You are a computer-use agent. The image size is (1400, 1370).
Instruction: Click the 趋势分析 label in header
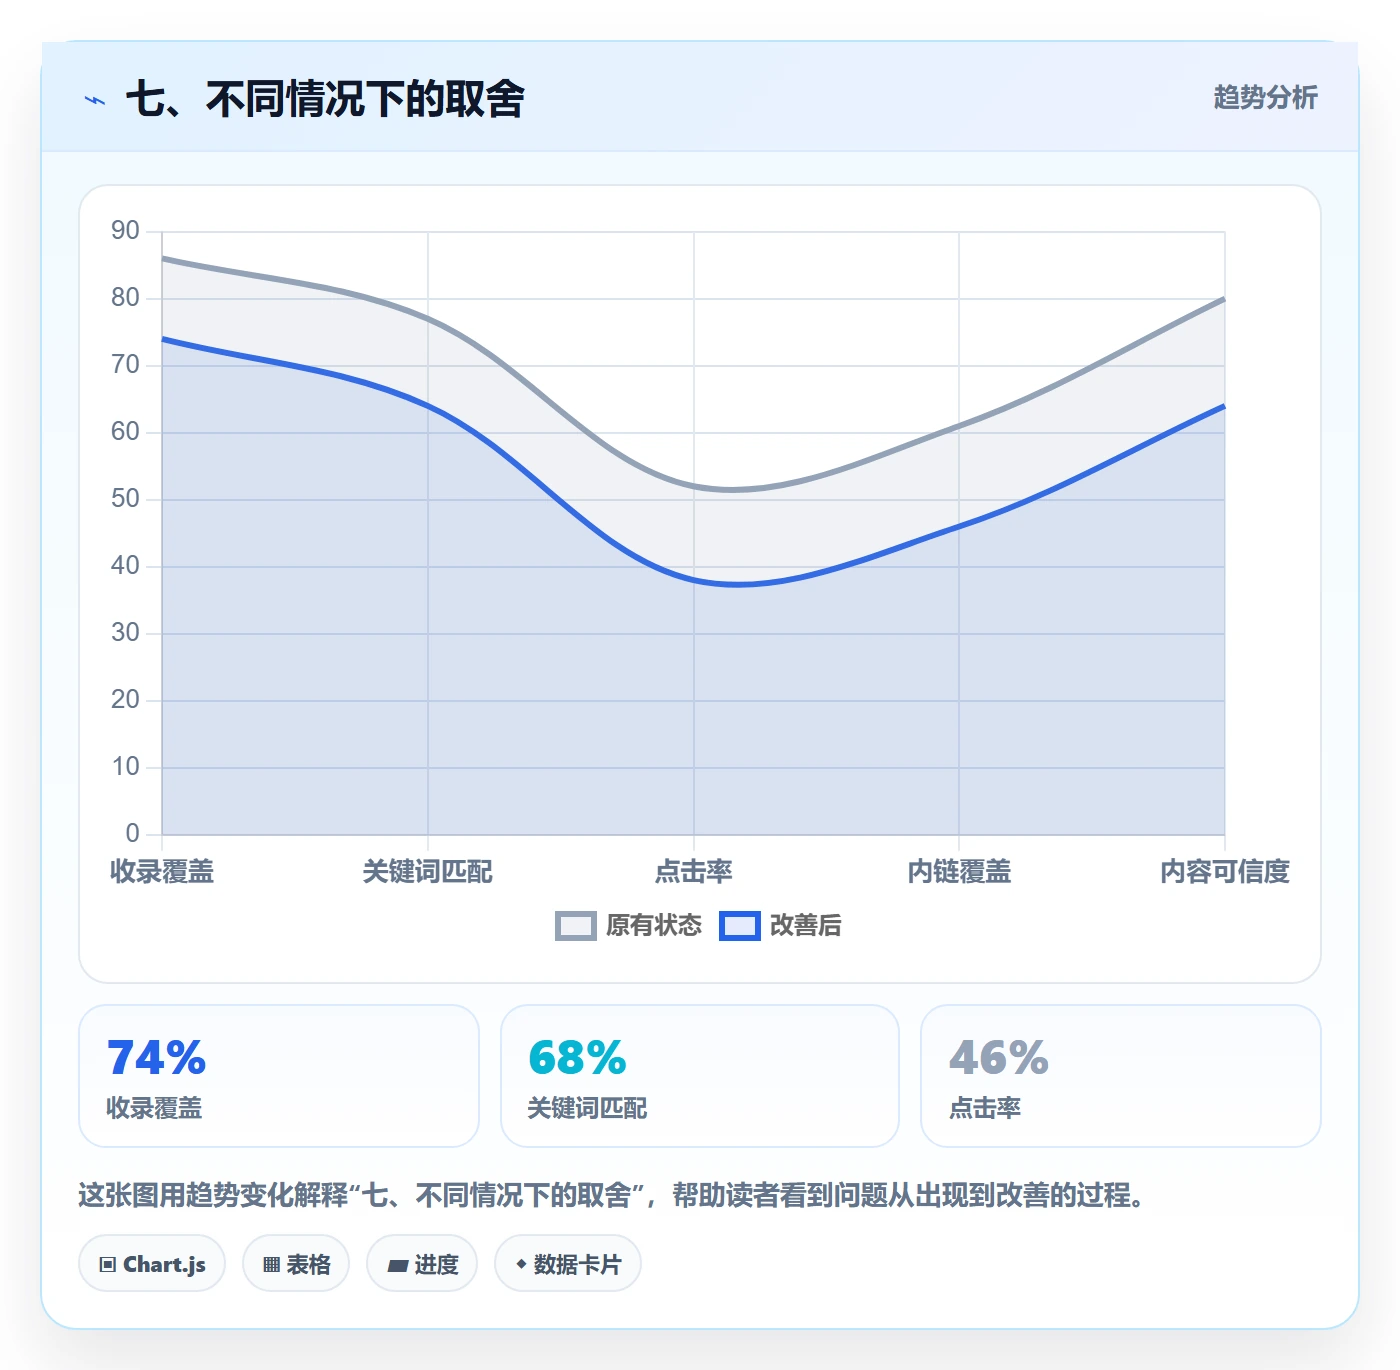click(1265, 97)
